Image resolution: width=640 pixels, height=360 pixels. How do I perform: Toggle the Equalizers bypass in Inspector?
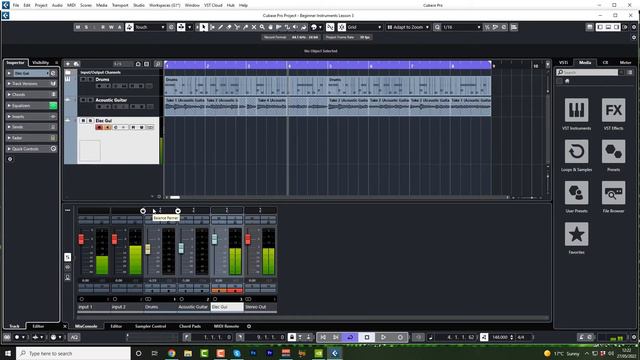click(53, 106)
